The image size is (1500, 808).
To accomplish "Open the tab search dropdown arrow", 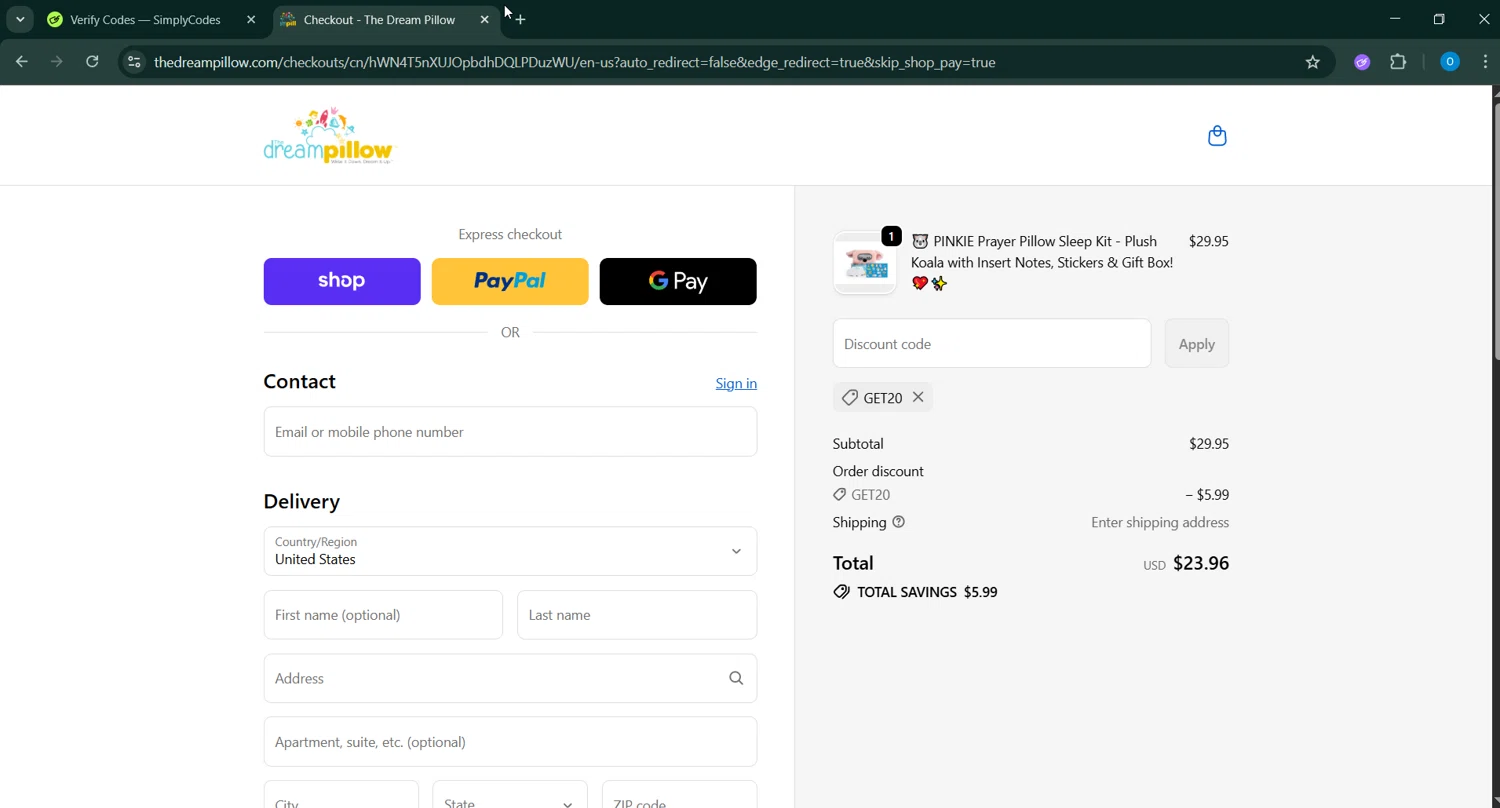I will tap(20, 19).
